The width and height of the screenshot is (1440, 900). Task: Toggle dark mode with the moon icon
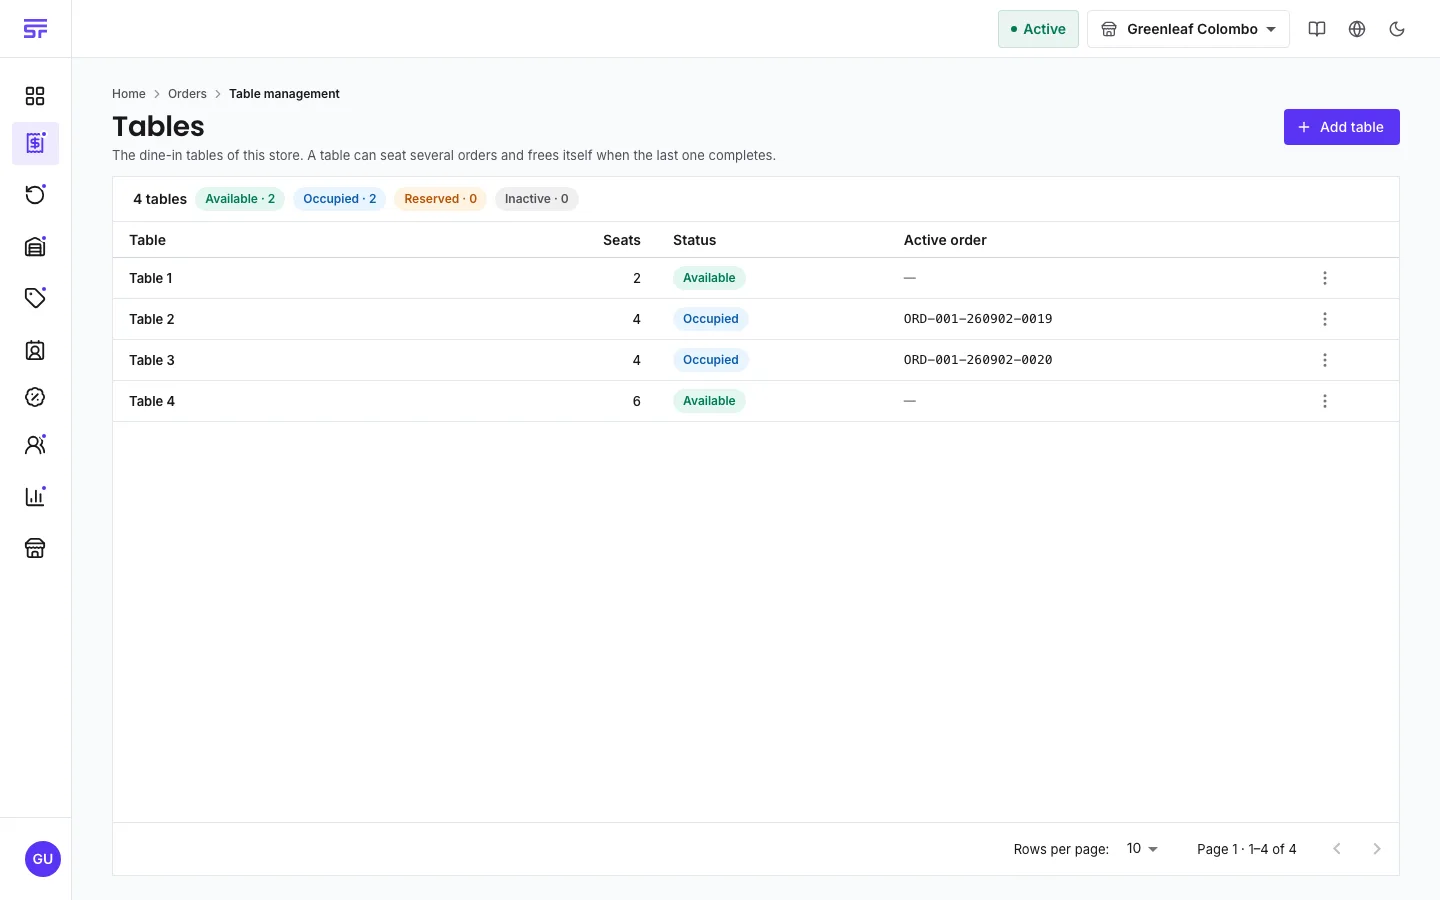point(1397,29)
